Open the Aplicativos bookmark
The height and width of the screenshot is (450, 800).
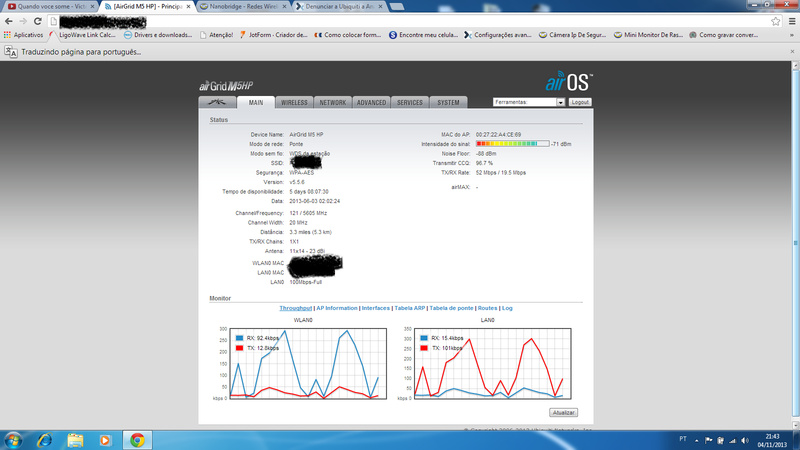point(23,35)
